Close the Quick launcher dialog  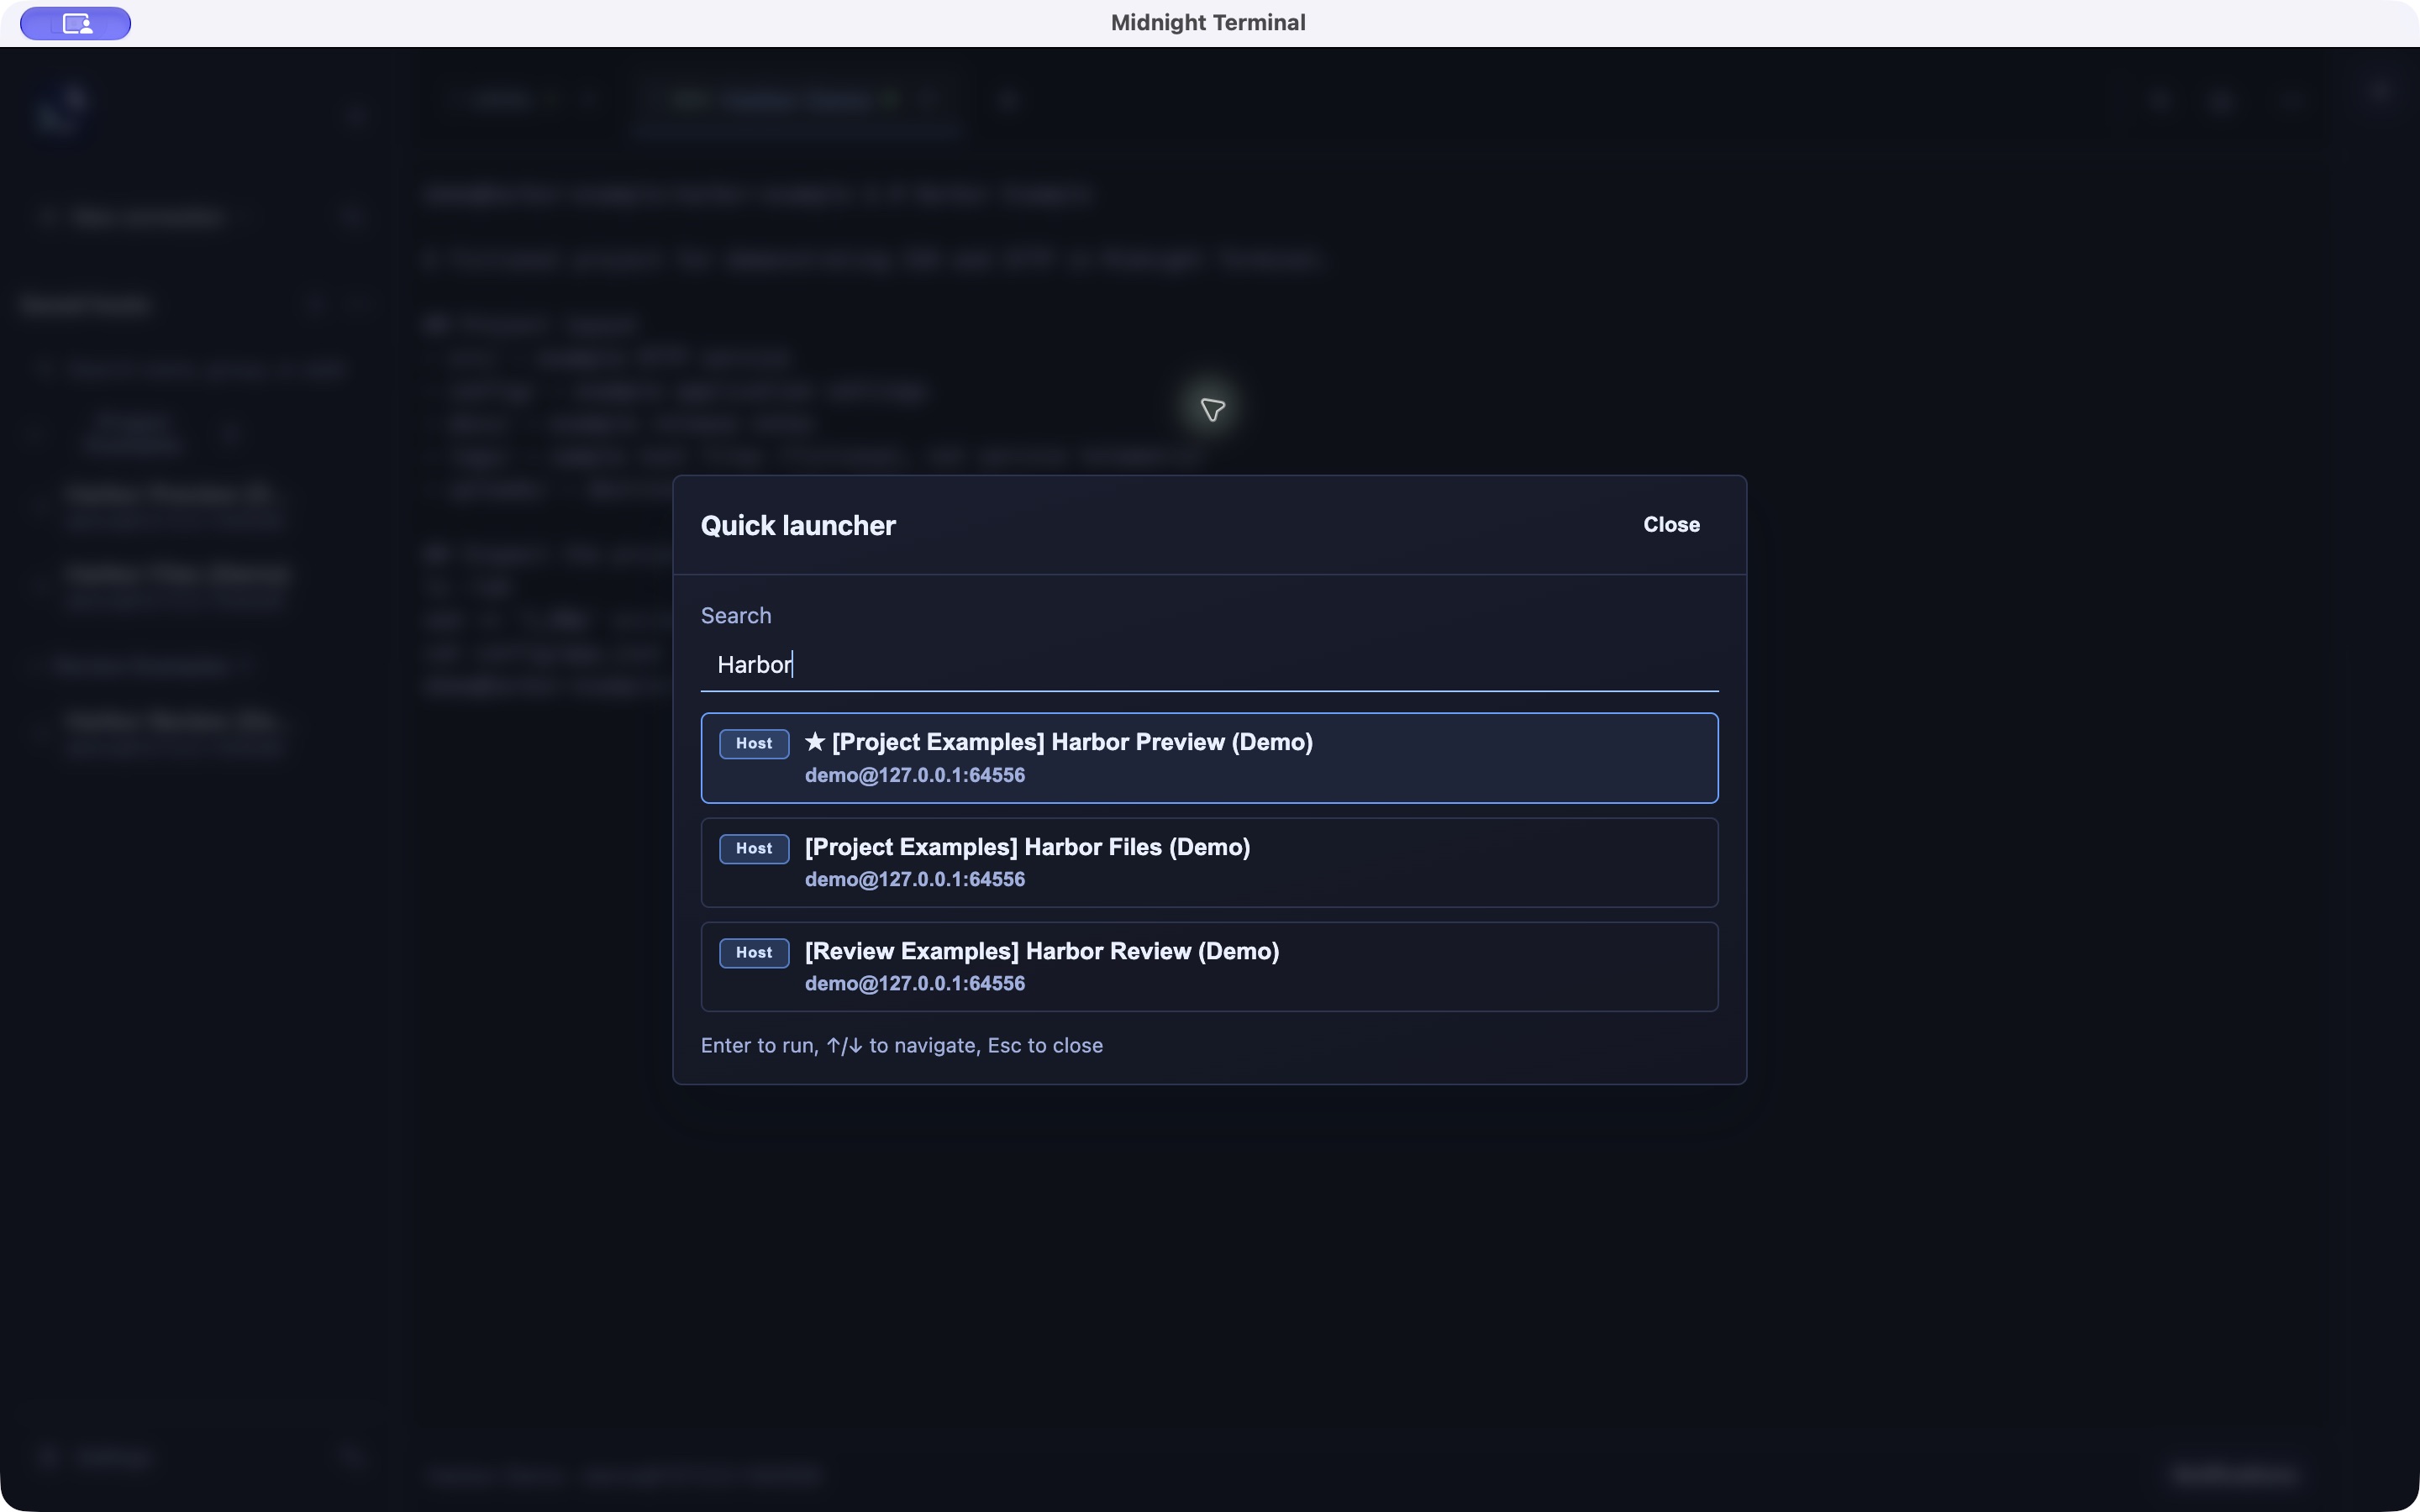(1671, 525)
